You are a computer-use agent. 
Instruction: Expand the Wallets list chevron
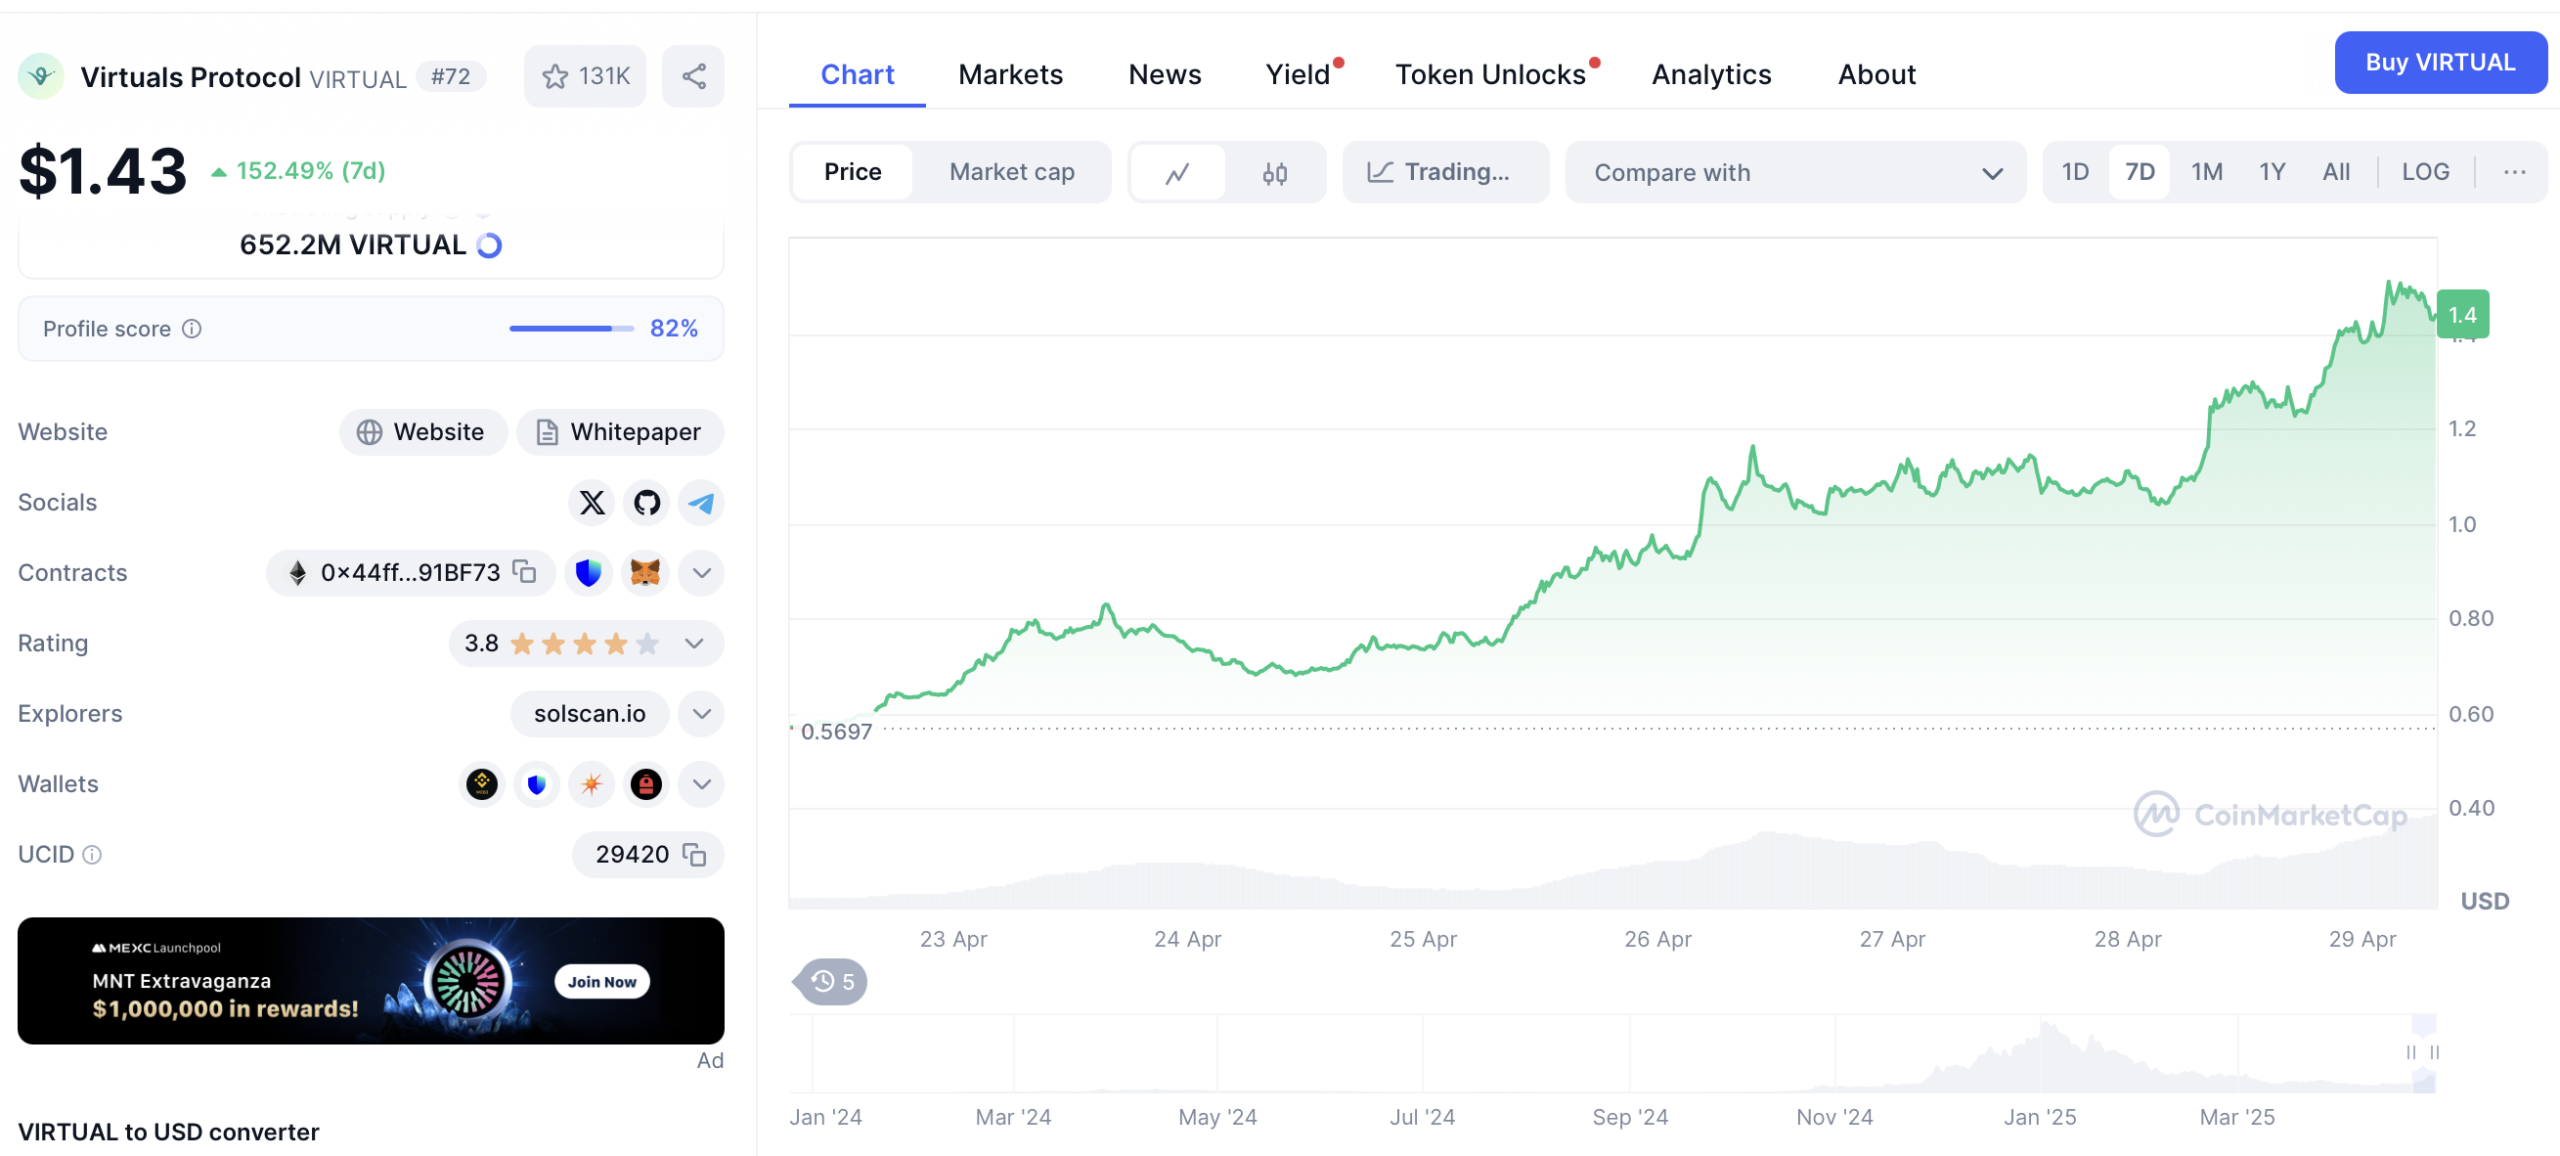[x=702, y=784]
